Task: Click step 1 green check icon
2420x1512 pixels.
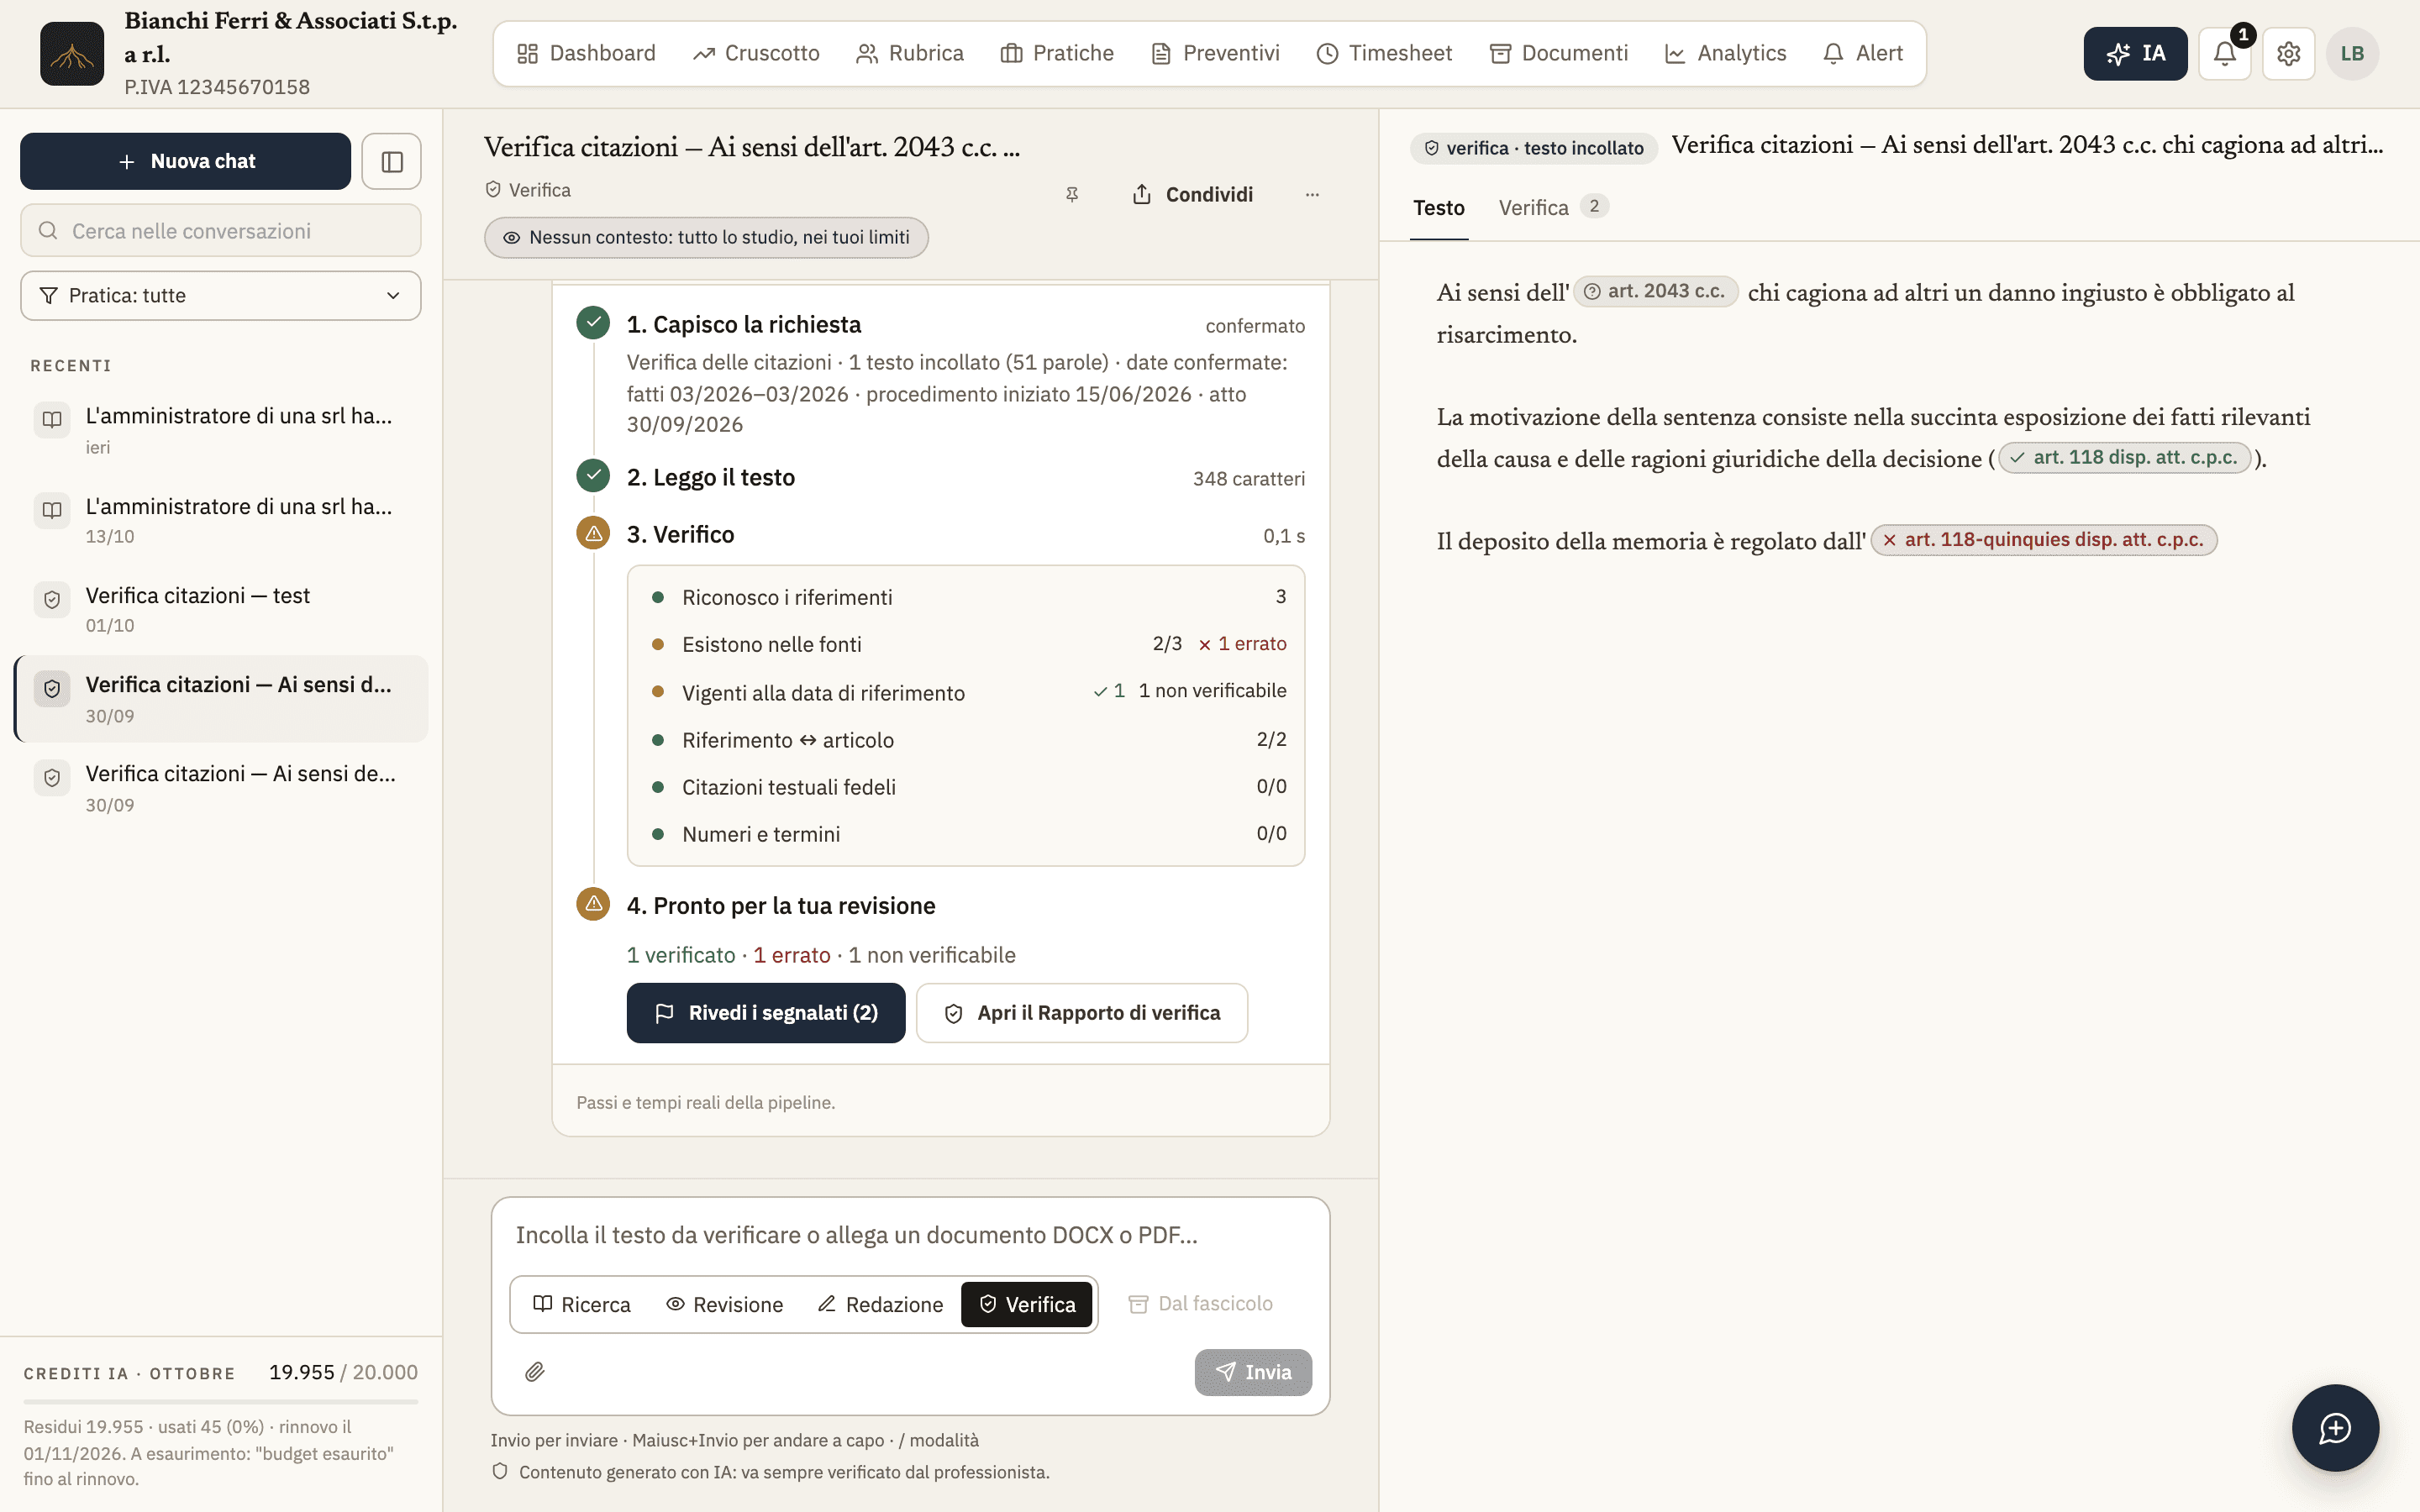Action: [593, 323]
